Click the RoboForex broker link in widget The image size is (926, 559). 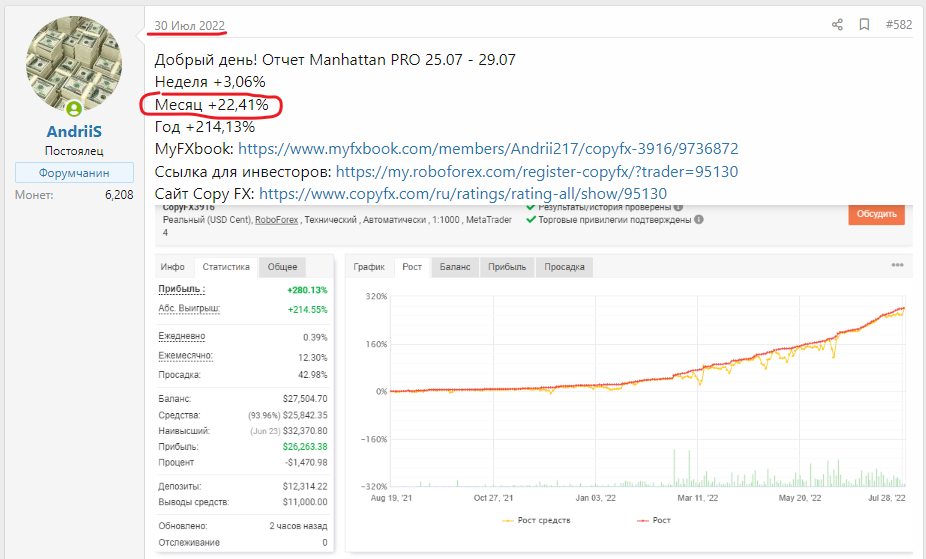(x=276, y=220)
